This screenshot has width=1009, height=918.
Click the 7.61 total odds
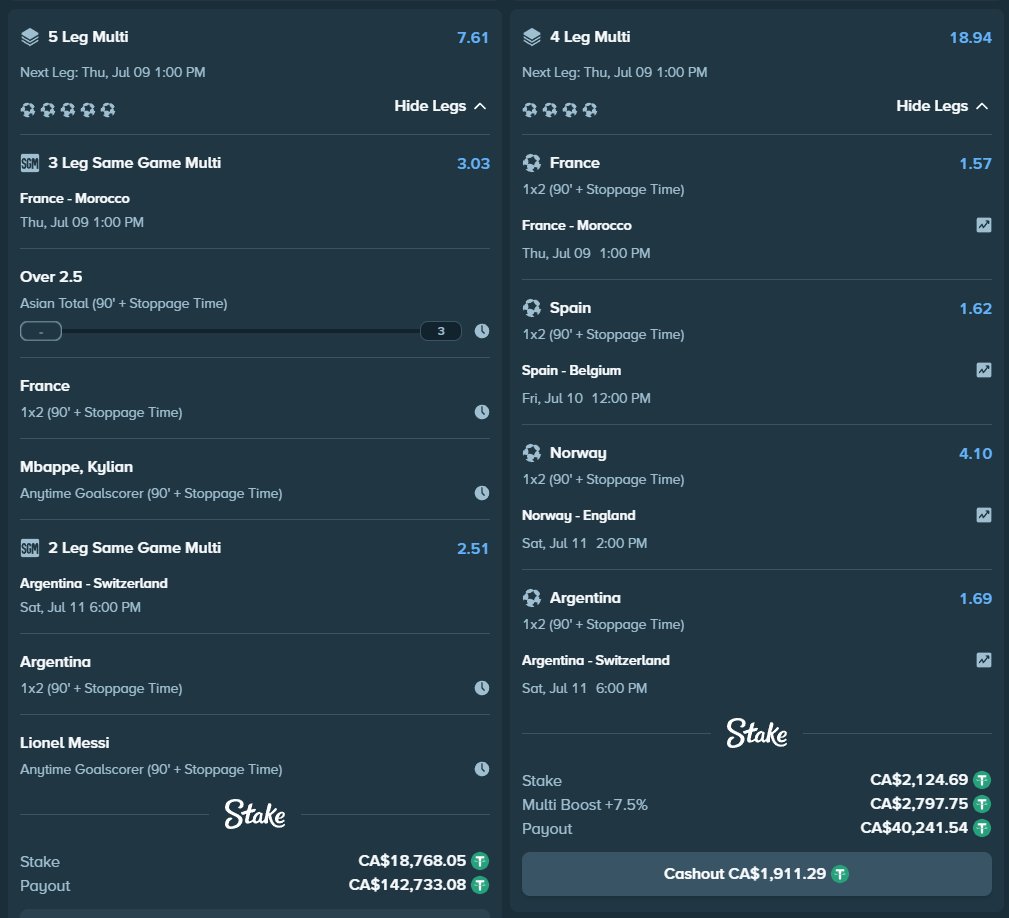click(473, 38)
